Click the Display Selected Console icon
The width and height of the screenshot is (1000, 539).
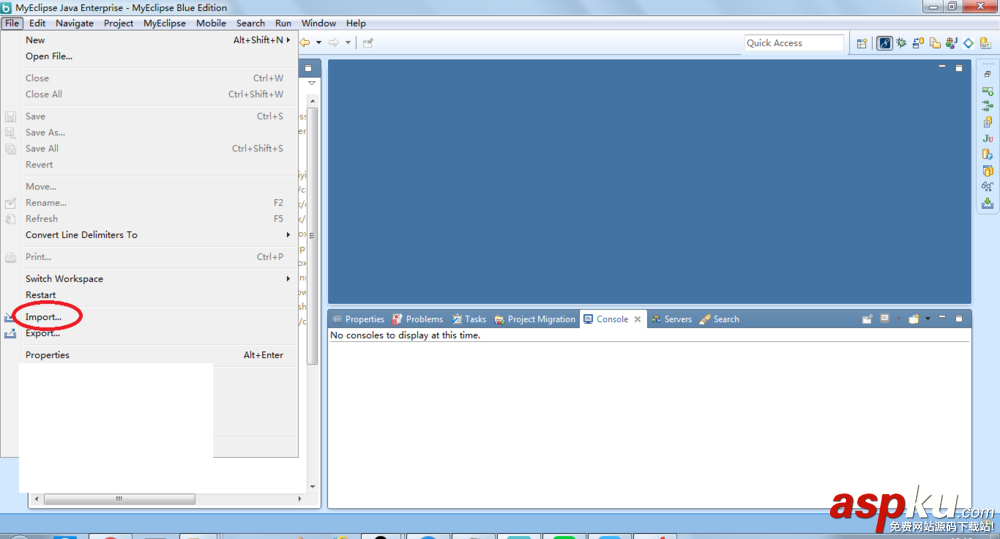885,319
